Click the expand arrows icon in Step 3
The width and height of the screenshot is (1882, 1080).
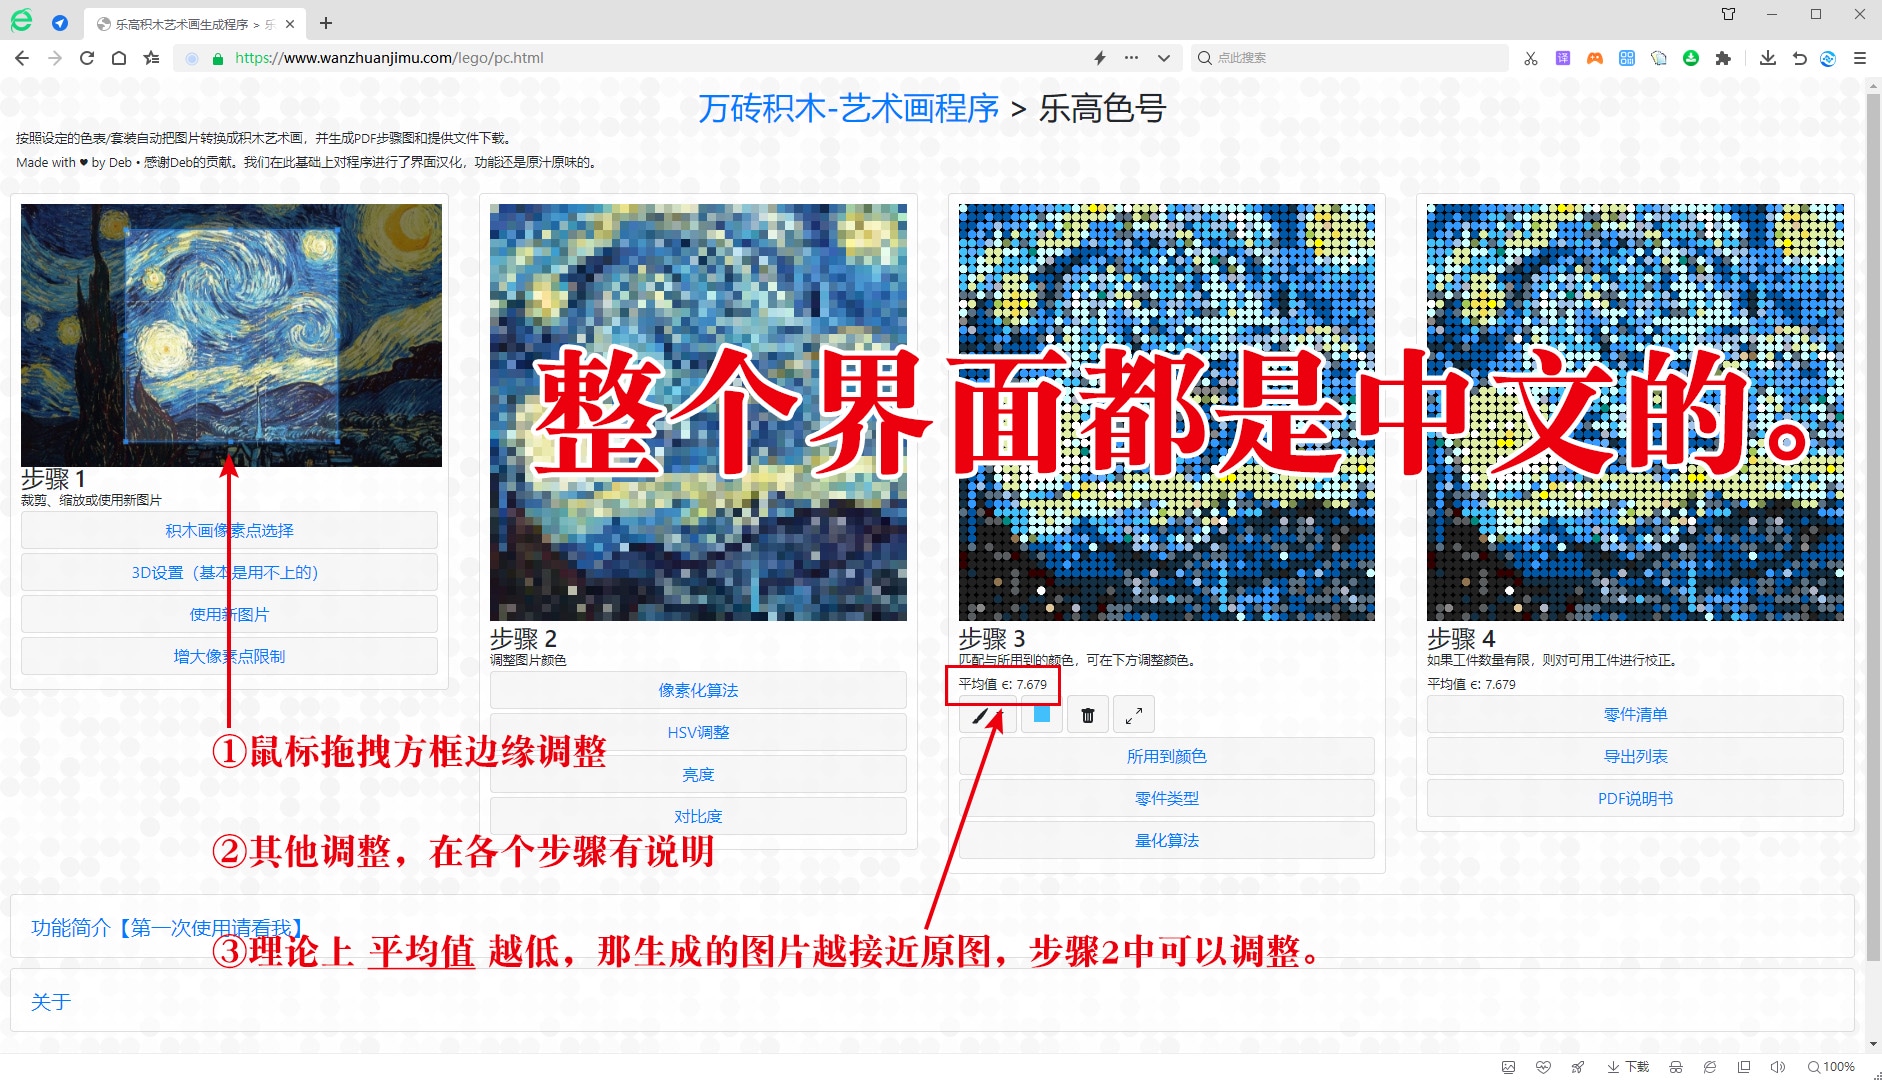tap(1134, 715)
